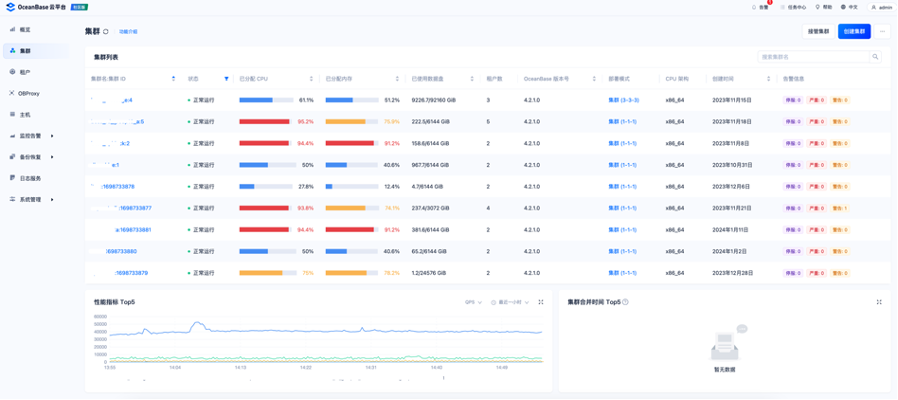Click the search magnifier icon

(875, 57)
